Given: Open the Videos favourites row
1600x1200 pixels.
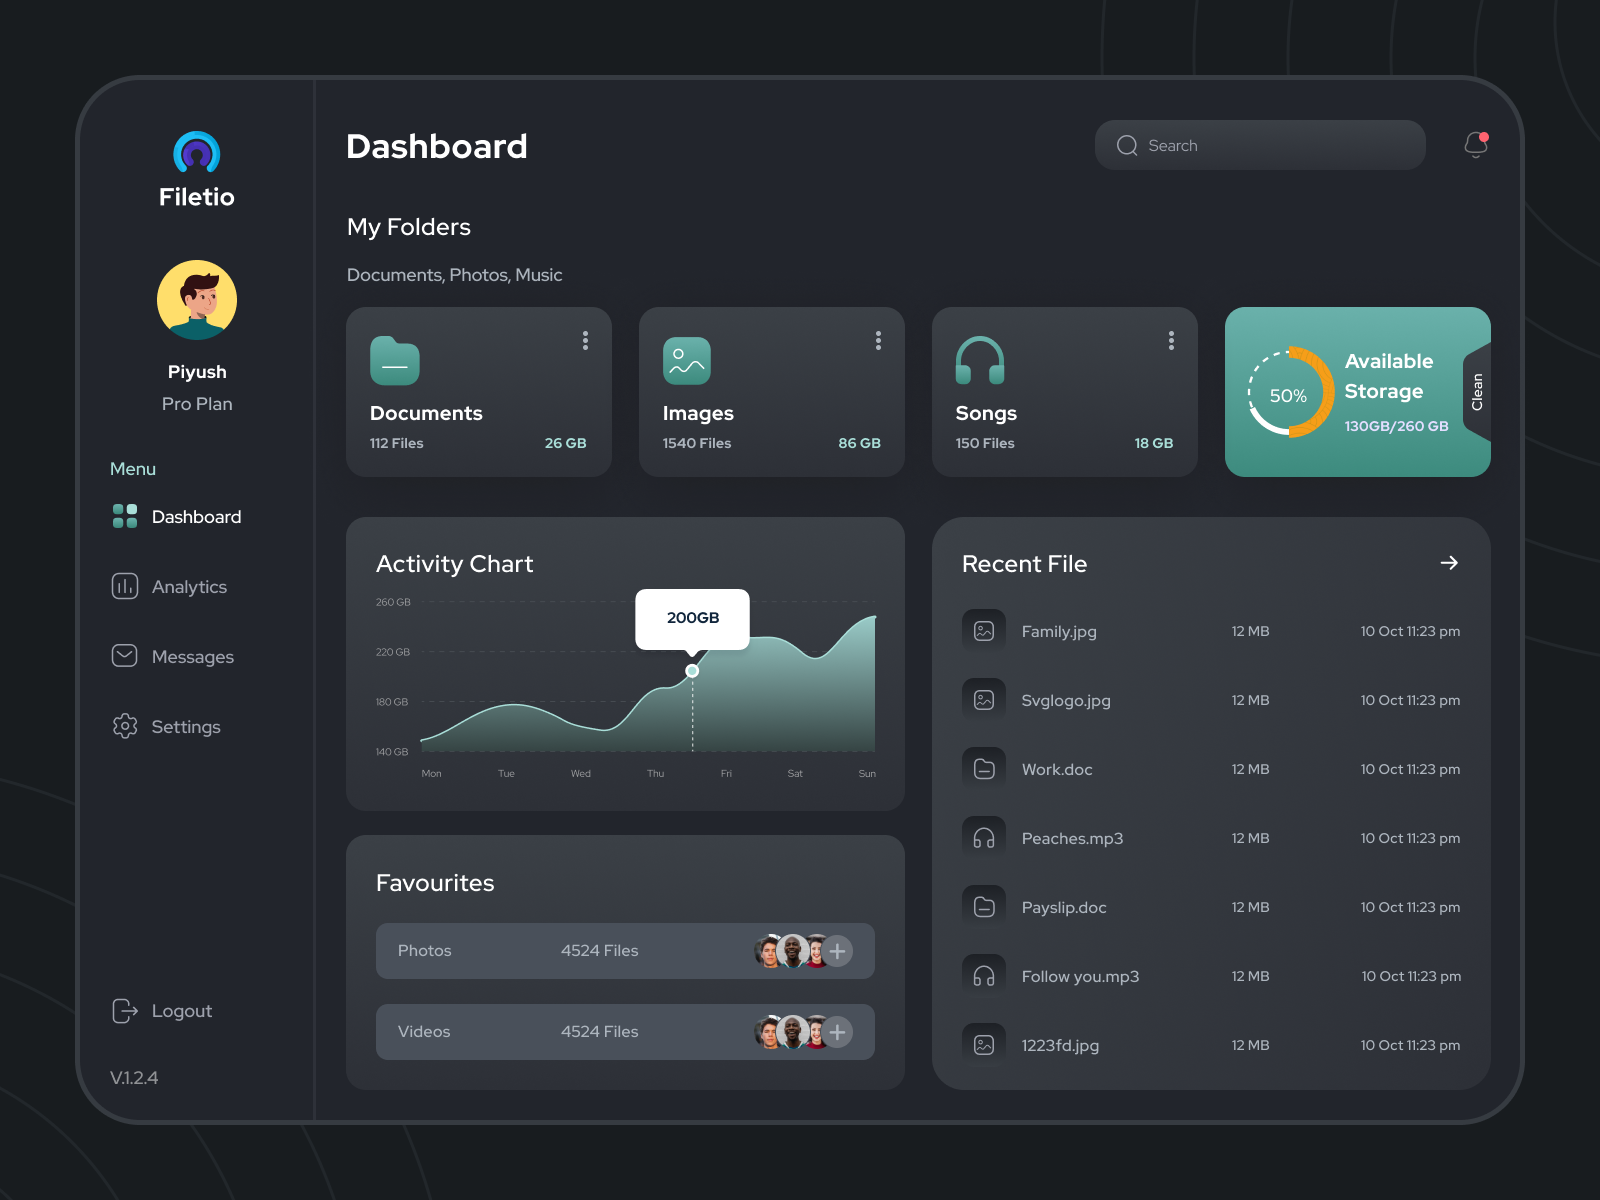Looking at the screenshot, I should tap(625, 1032).
